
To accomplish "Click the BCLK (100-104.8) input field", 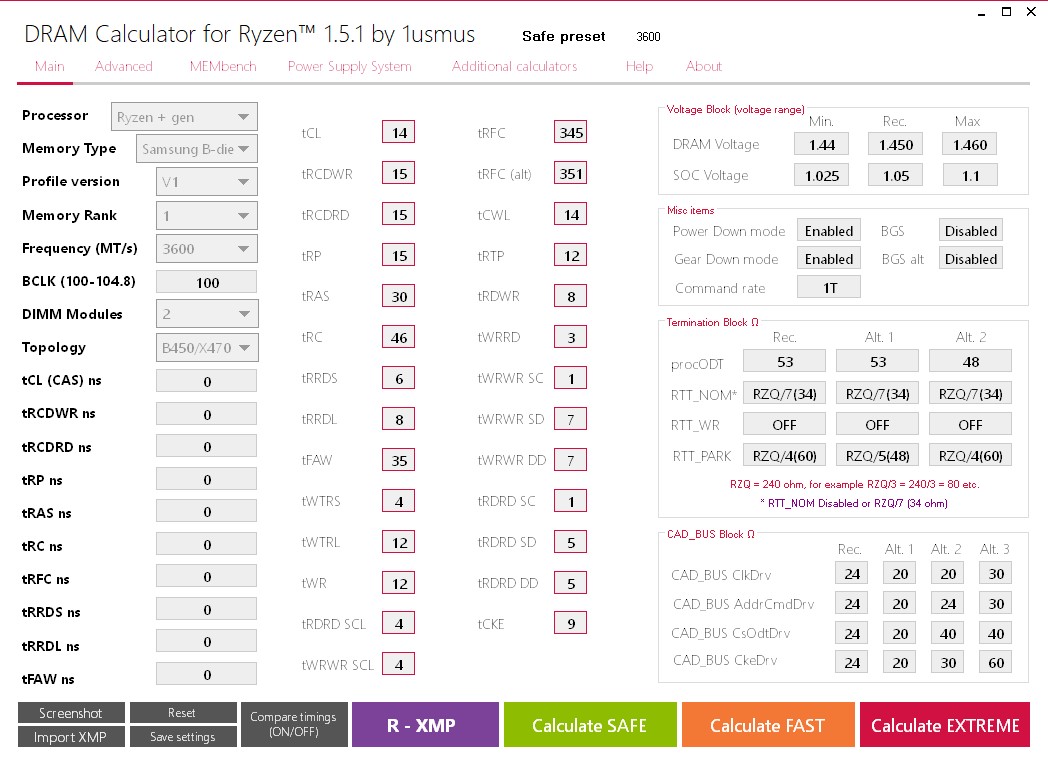I will (x=207, y=282).
